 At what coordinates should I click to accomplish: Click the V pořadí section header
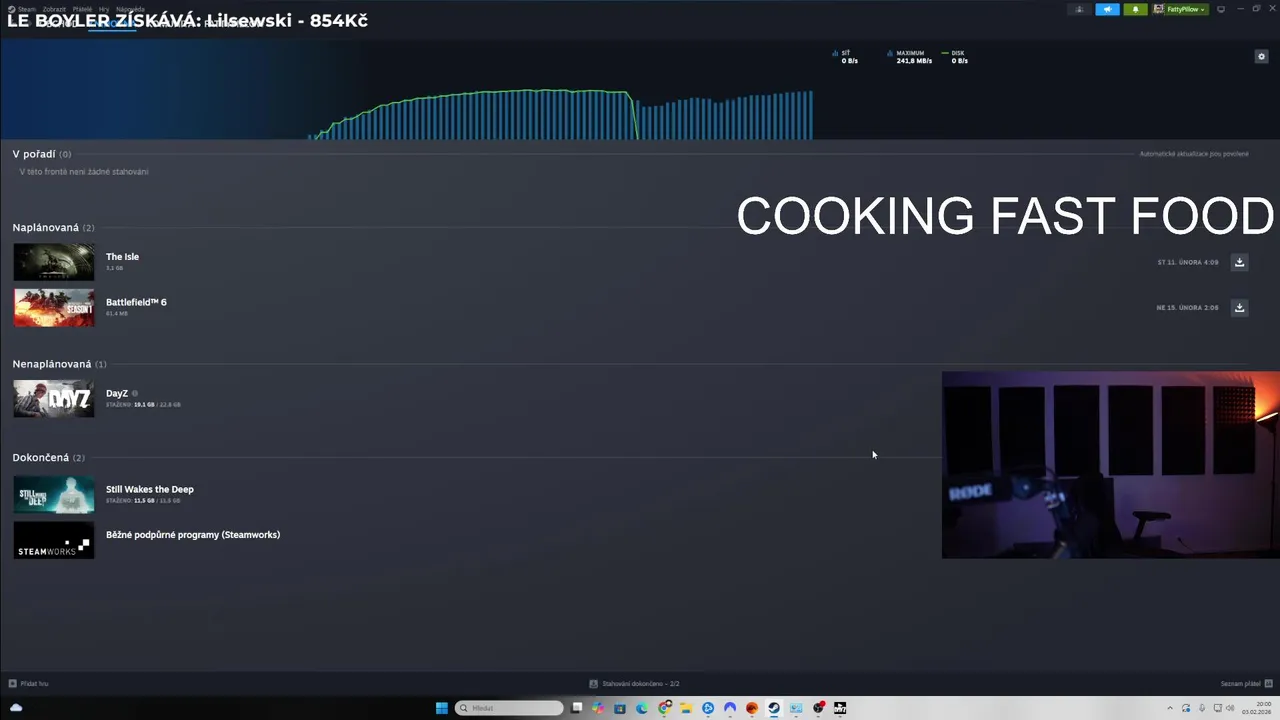click(34, 154)
